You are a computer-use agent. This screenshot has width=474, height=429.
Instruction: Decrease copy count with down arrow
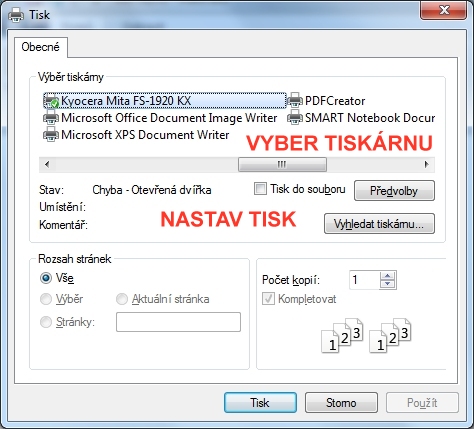tap(387, 284)
